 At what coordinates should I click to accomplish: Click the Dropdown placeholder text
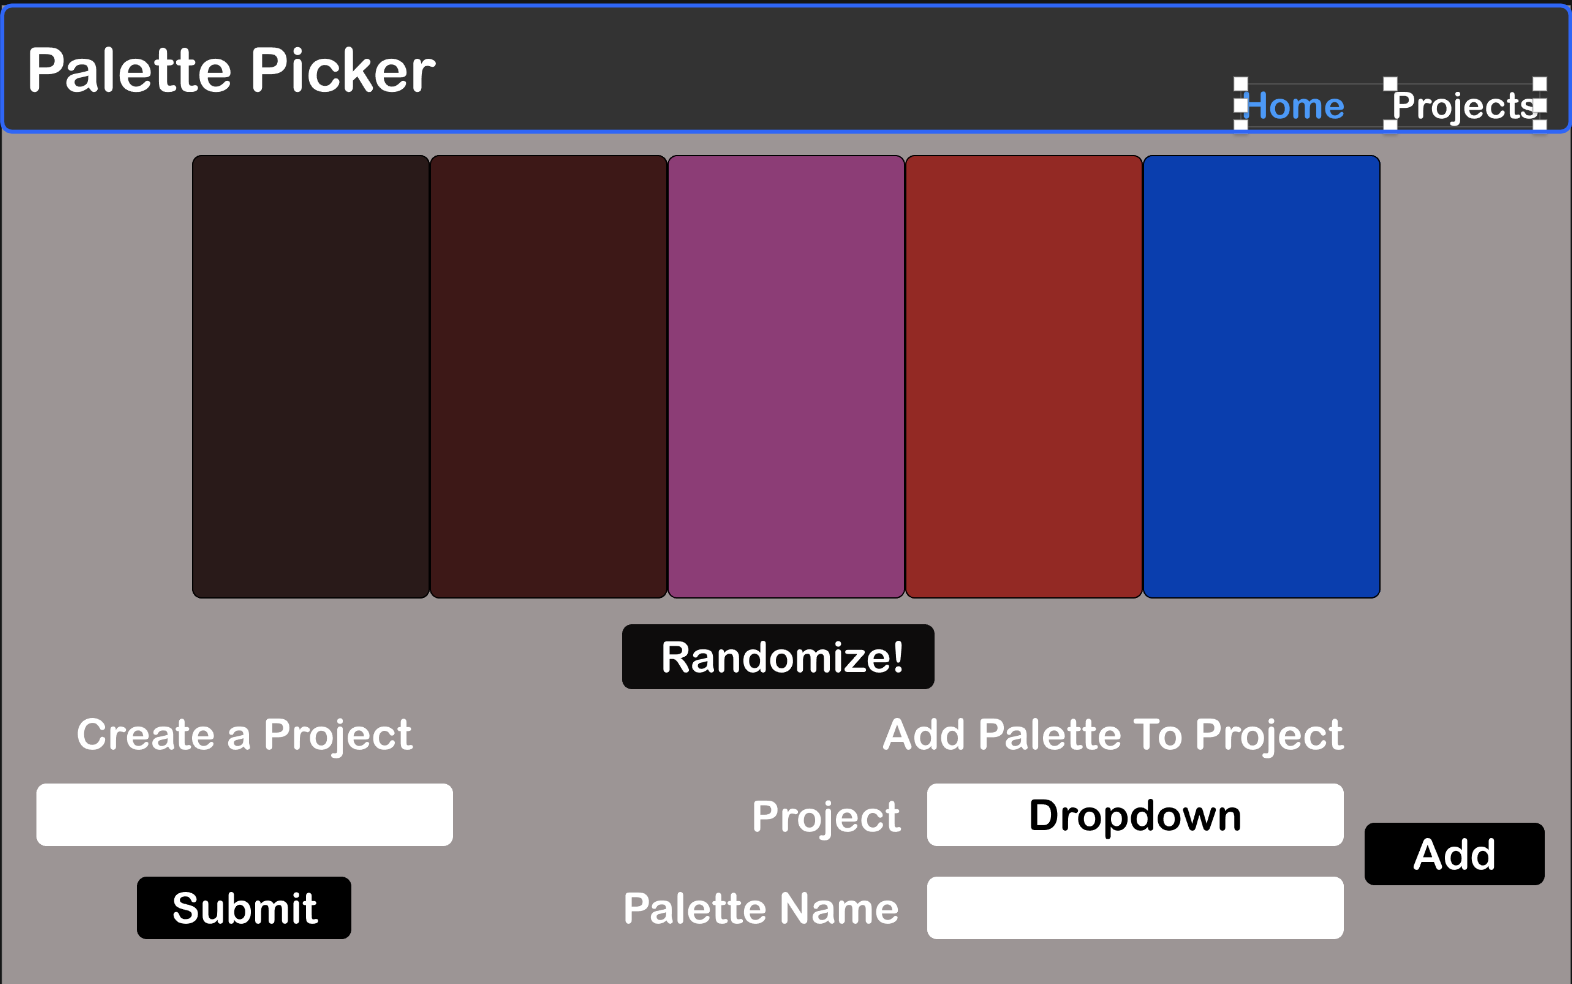(1135, 815)
